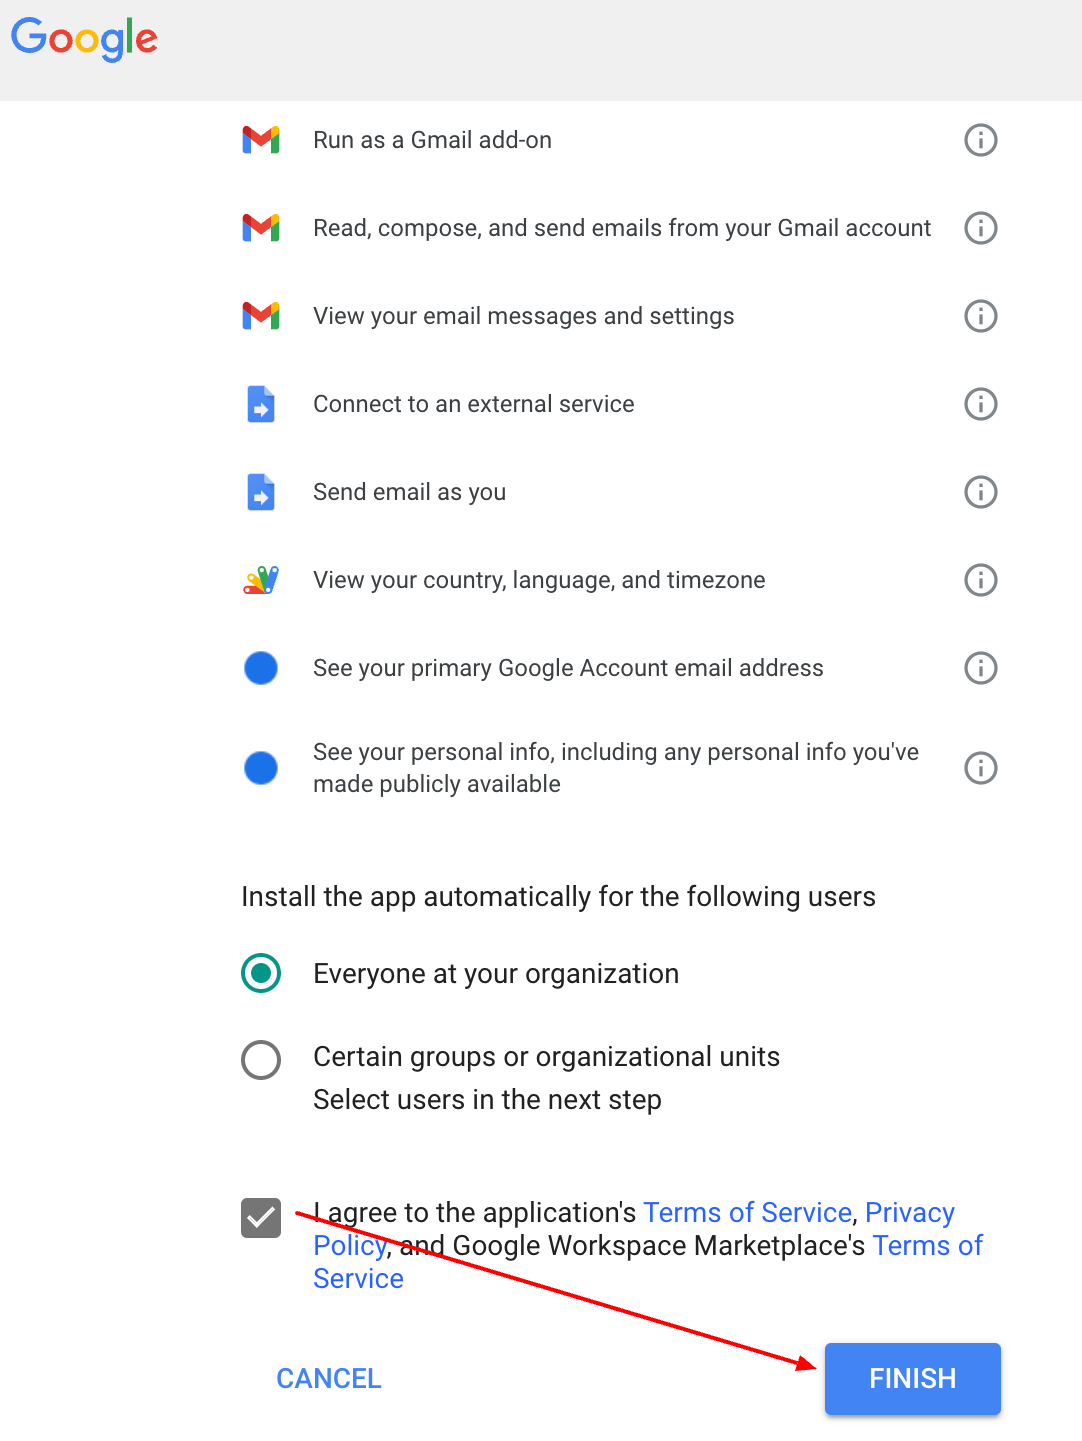This screenshot has height=1441, width=1082.
Task: Click Gmail icon beside Run as Gmail add-on
Action: [x=261, y=140]
